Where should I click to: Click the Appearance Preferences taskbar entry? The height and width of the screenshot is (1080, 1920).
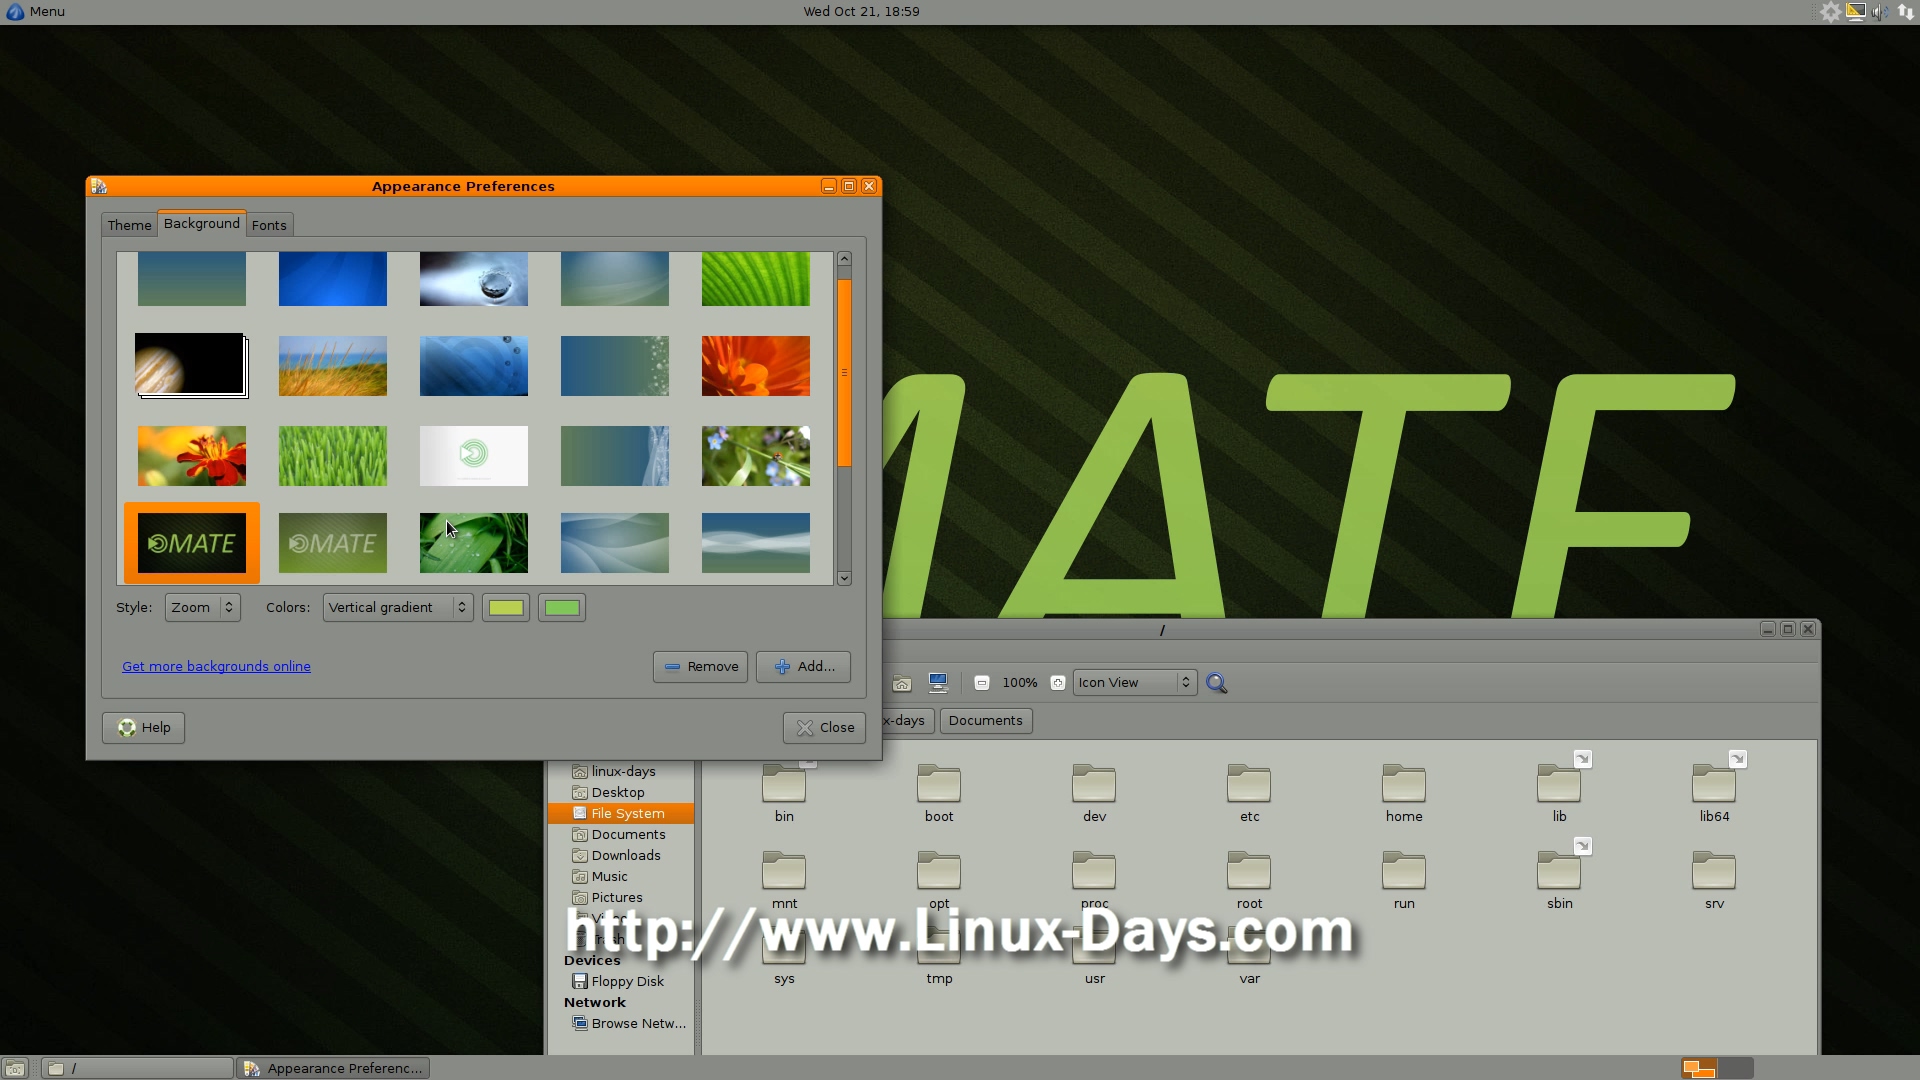[333, 1068]
